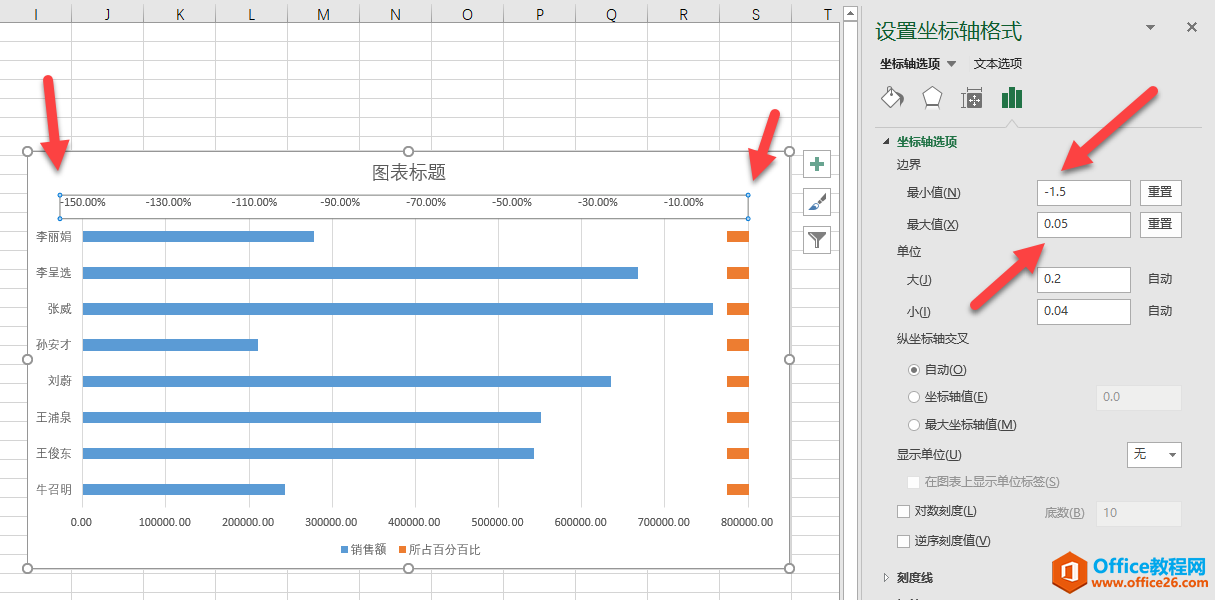Click the 最大值(X) input field
Viewport: 1215px width, 600px height.
pyautogui.click(x=1084, y=224)
